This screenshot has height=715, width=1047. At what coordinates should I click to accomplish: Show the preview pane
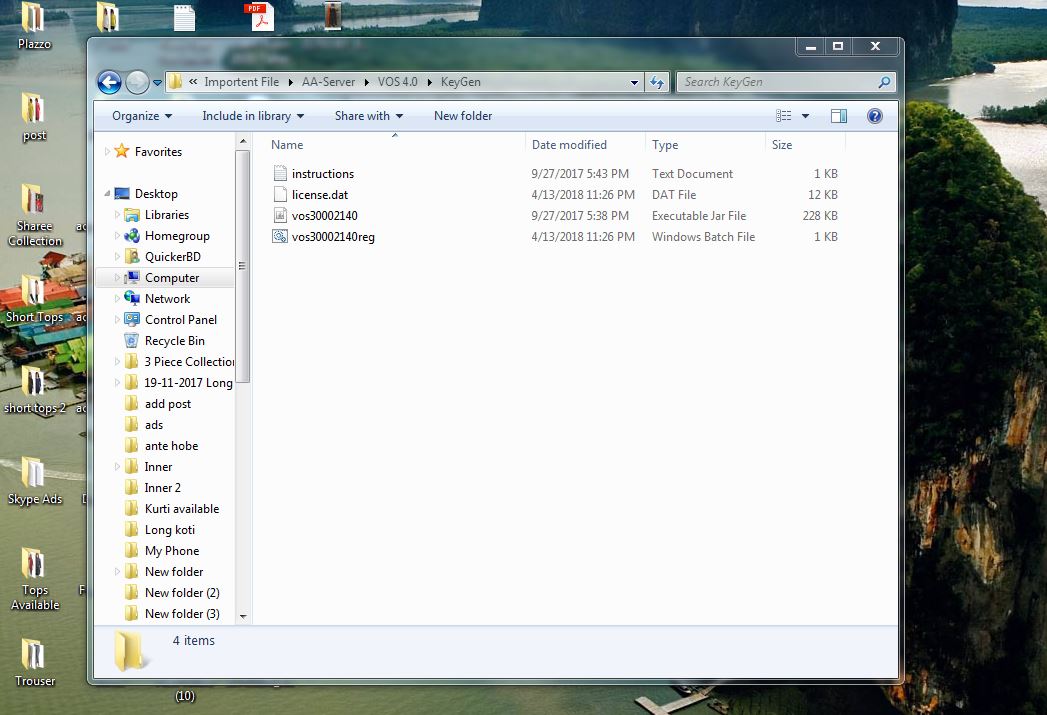(x=839, y=116)
